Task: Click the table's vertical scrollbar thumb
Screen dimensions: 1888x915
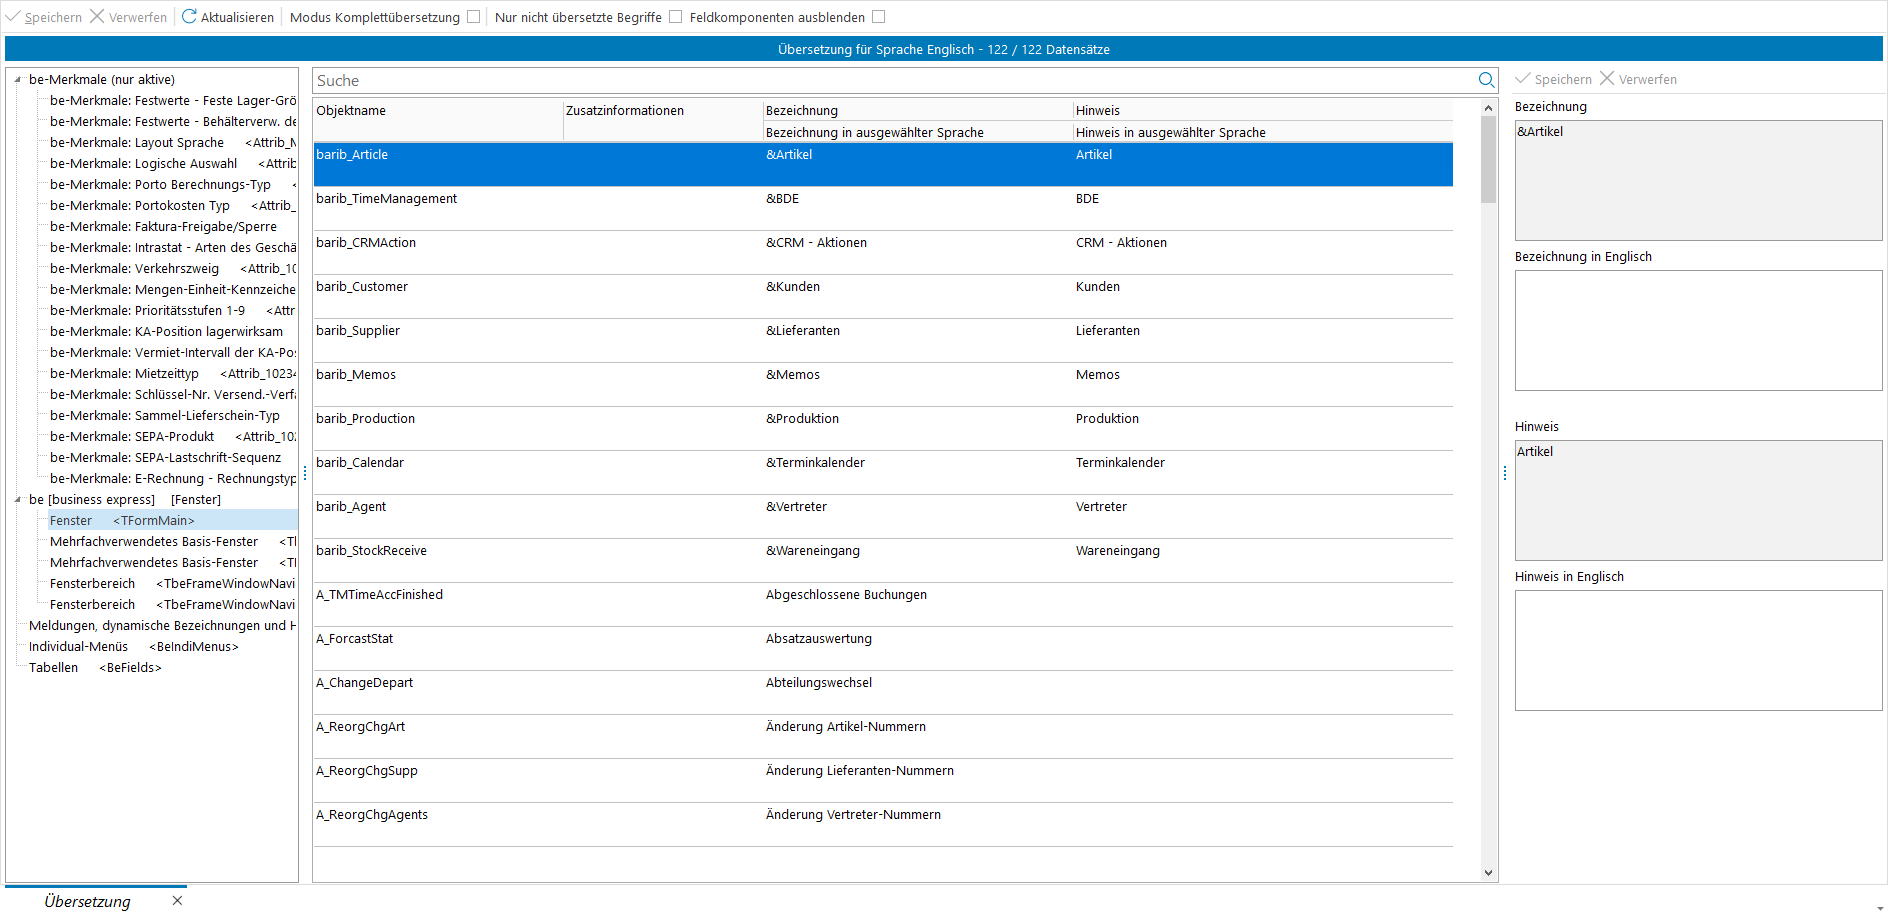Action: tap(1488, 160)
